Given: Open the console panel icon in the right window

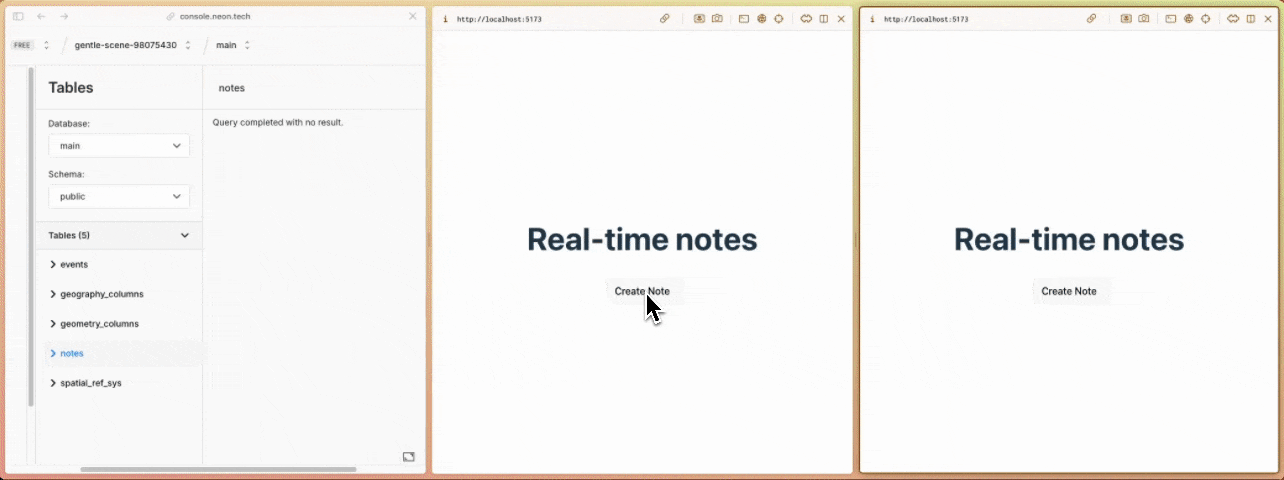Looking at the screenshot, I should [x=1171, y=19].
